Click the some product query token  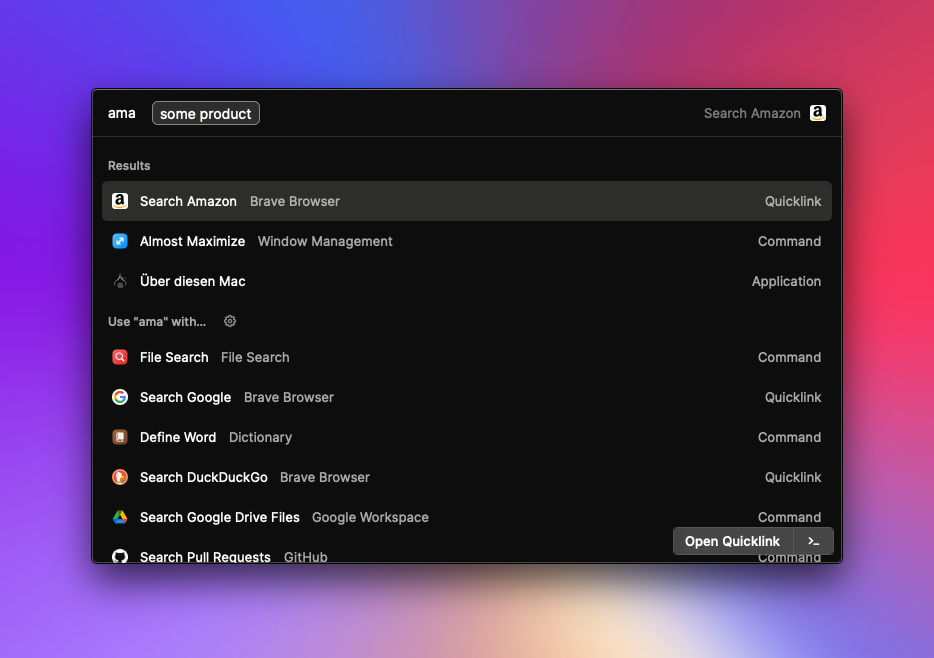205,113
